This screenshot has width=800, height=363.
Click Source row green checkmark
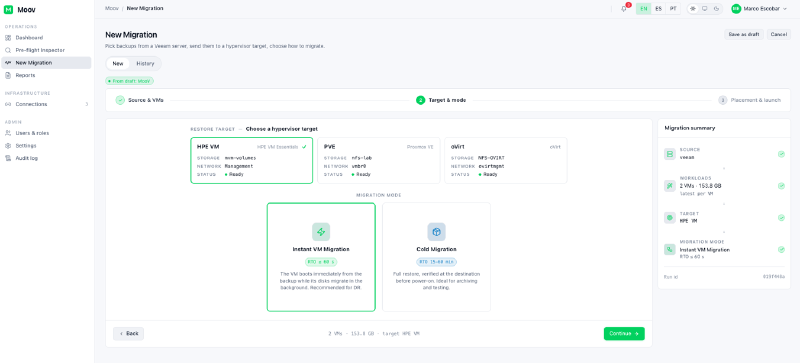coord(781,154)
